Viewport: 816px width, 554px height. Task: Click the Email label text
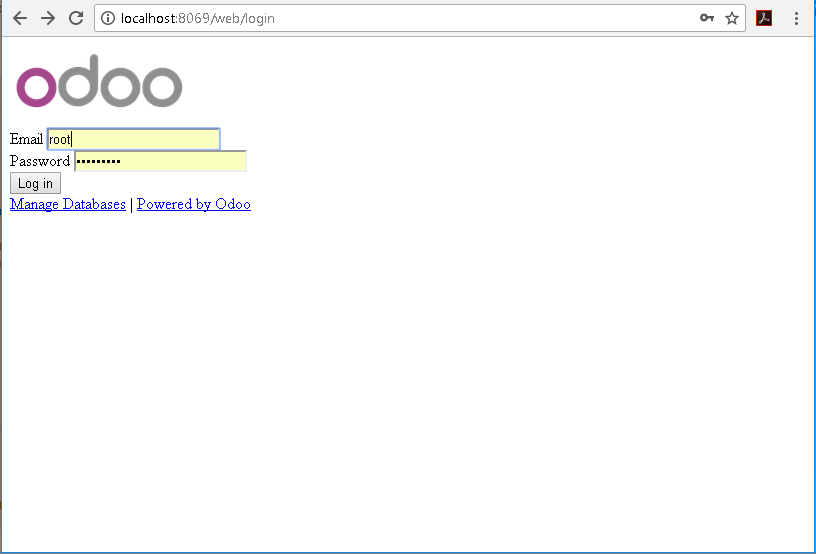point(27,139)
